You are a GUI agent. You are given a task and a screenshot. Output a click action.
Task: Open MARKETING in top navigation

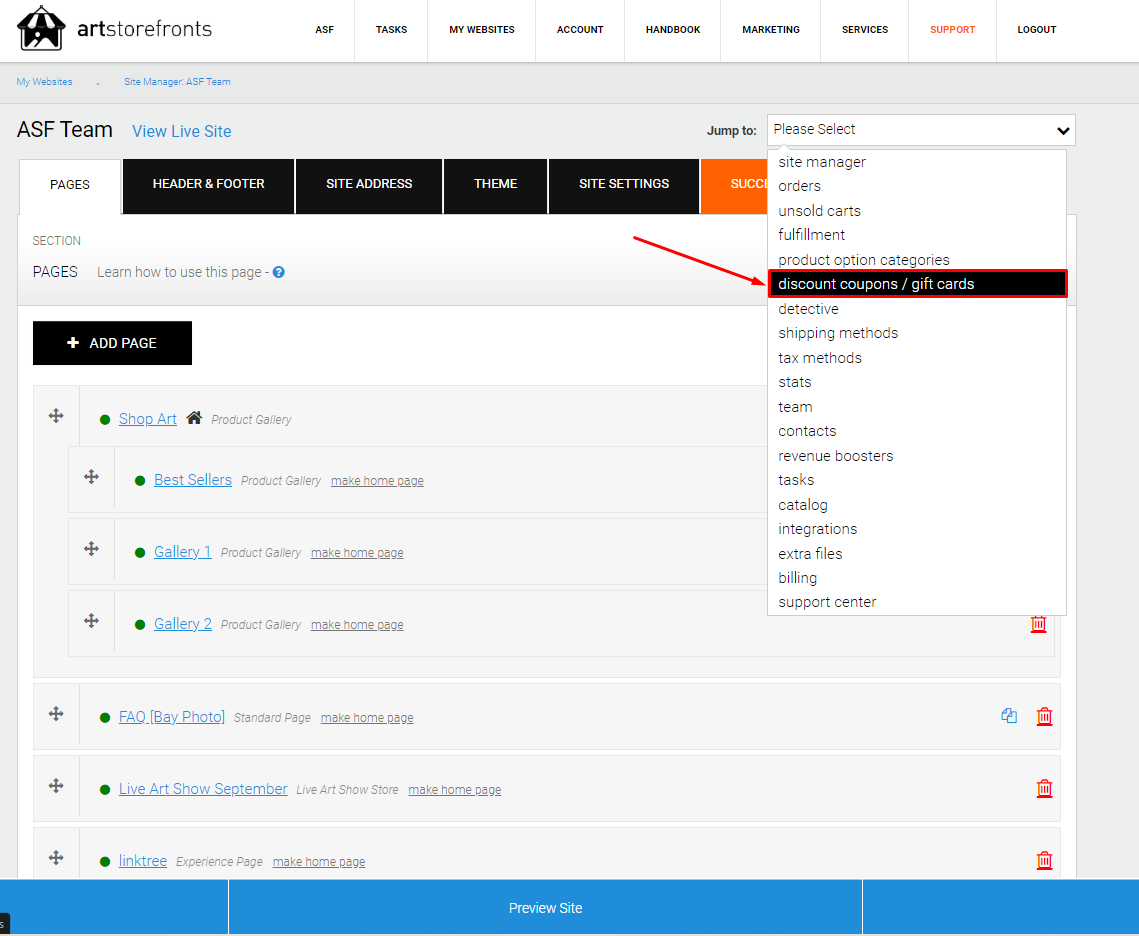(x=771, y=30)
